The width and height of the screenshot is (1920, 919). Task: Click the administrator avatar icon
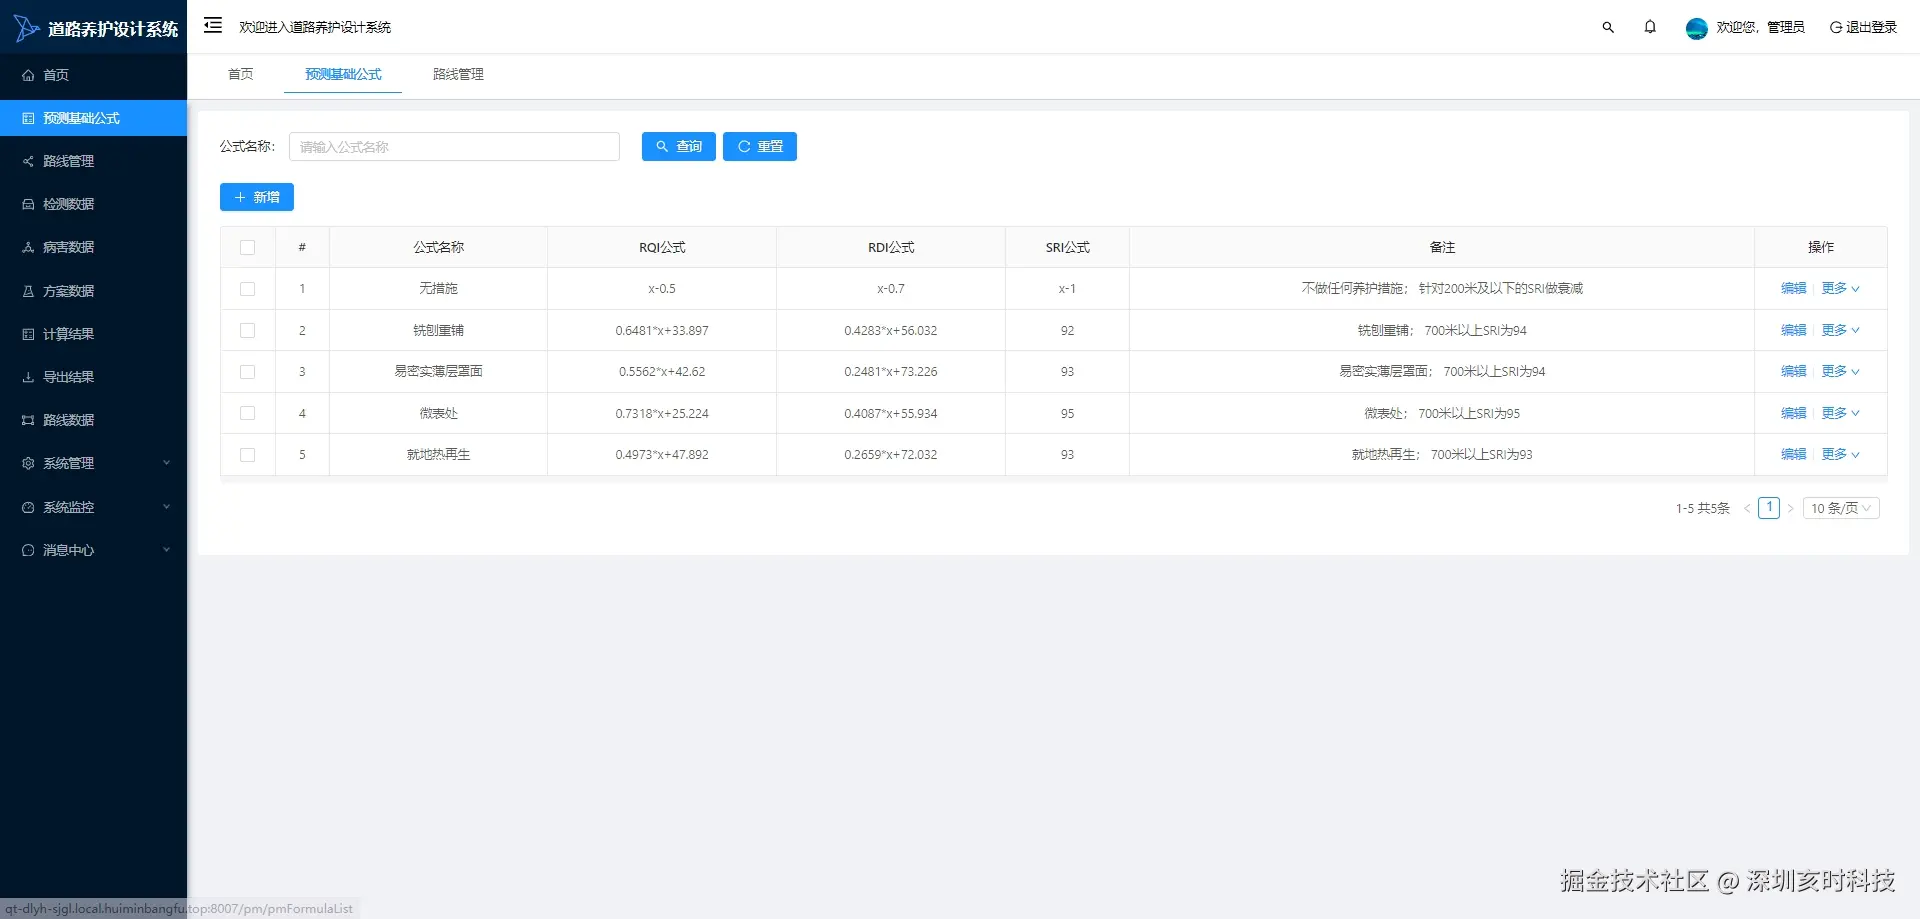1696,28
